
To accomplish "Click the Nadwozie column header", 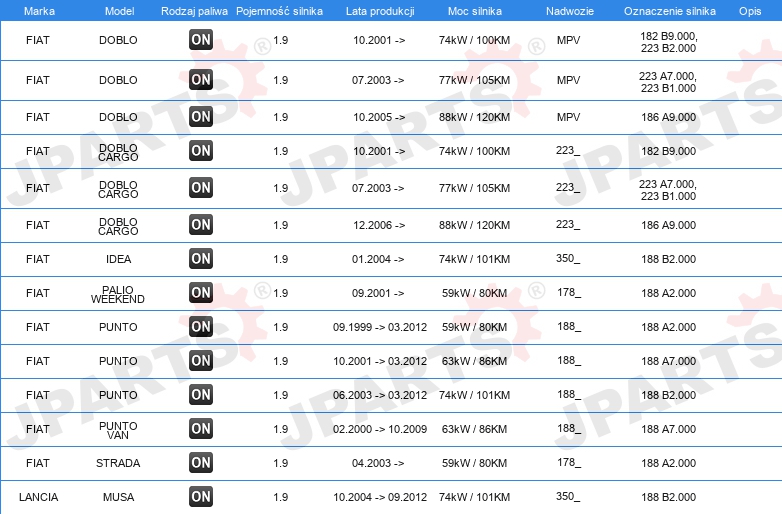I will tap(570, 11).
